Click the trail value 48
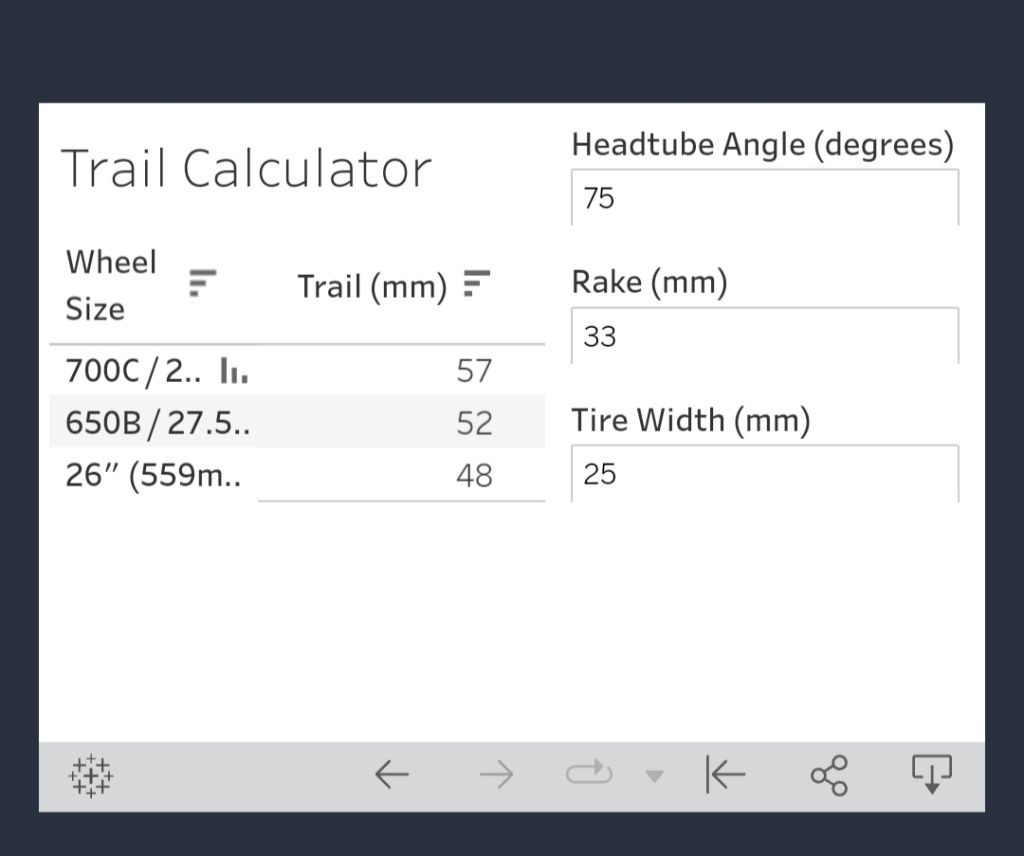The image size is (1024, 856). click(474, 475)
